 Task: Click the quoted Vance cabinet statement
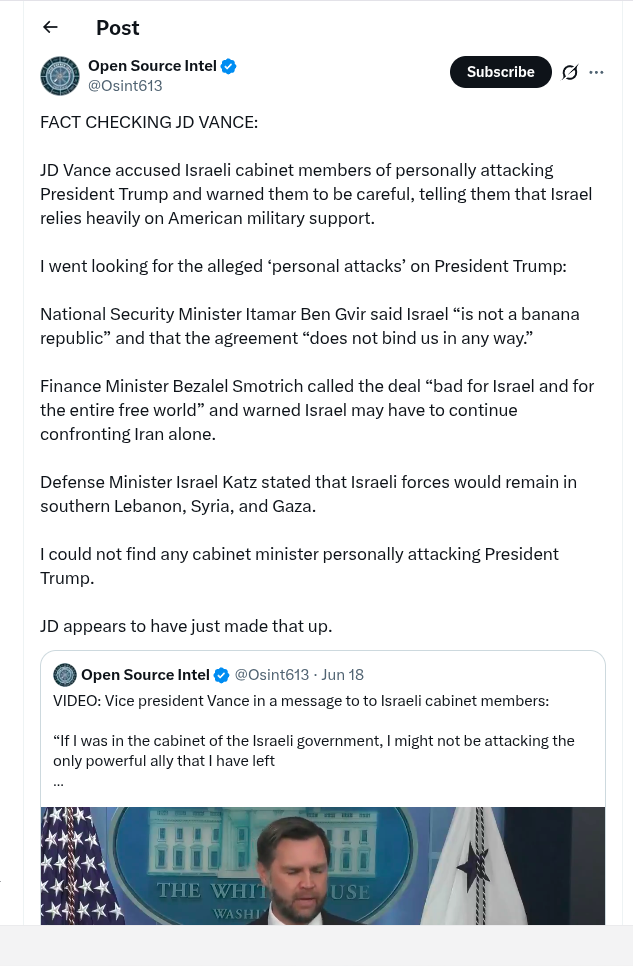point(314,750)
